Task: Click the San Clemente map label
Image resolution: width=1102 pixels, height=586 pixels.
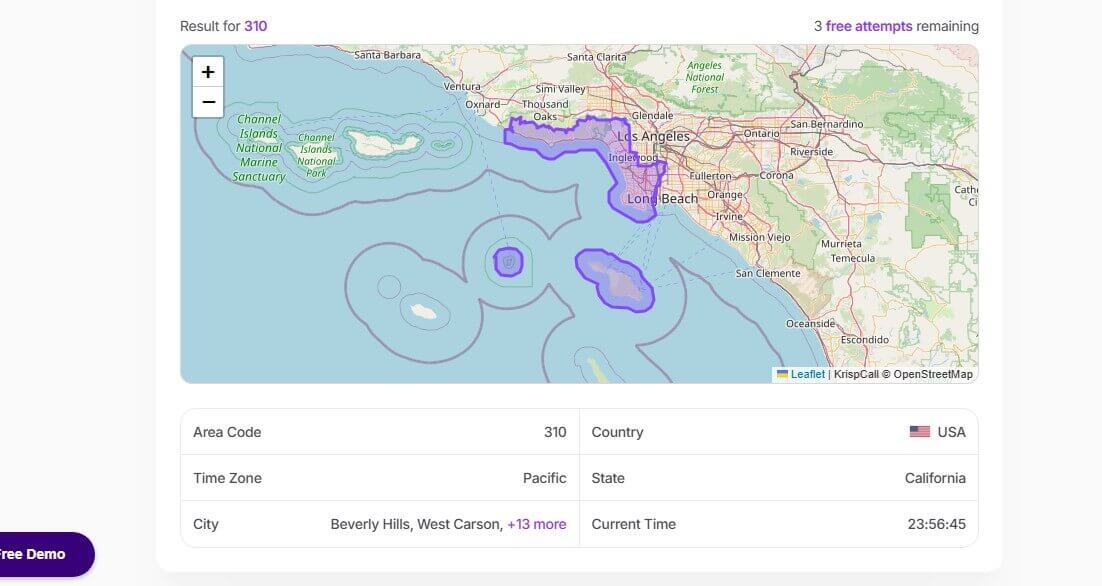Action: coord(768,273)
